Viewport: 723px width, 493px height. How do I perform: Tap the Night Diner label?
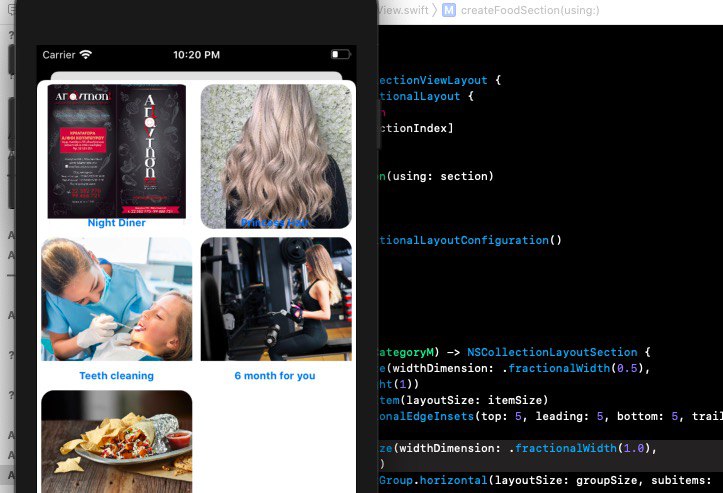(x=117, y=223)
